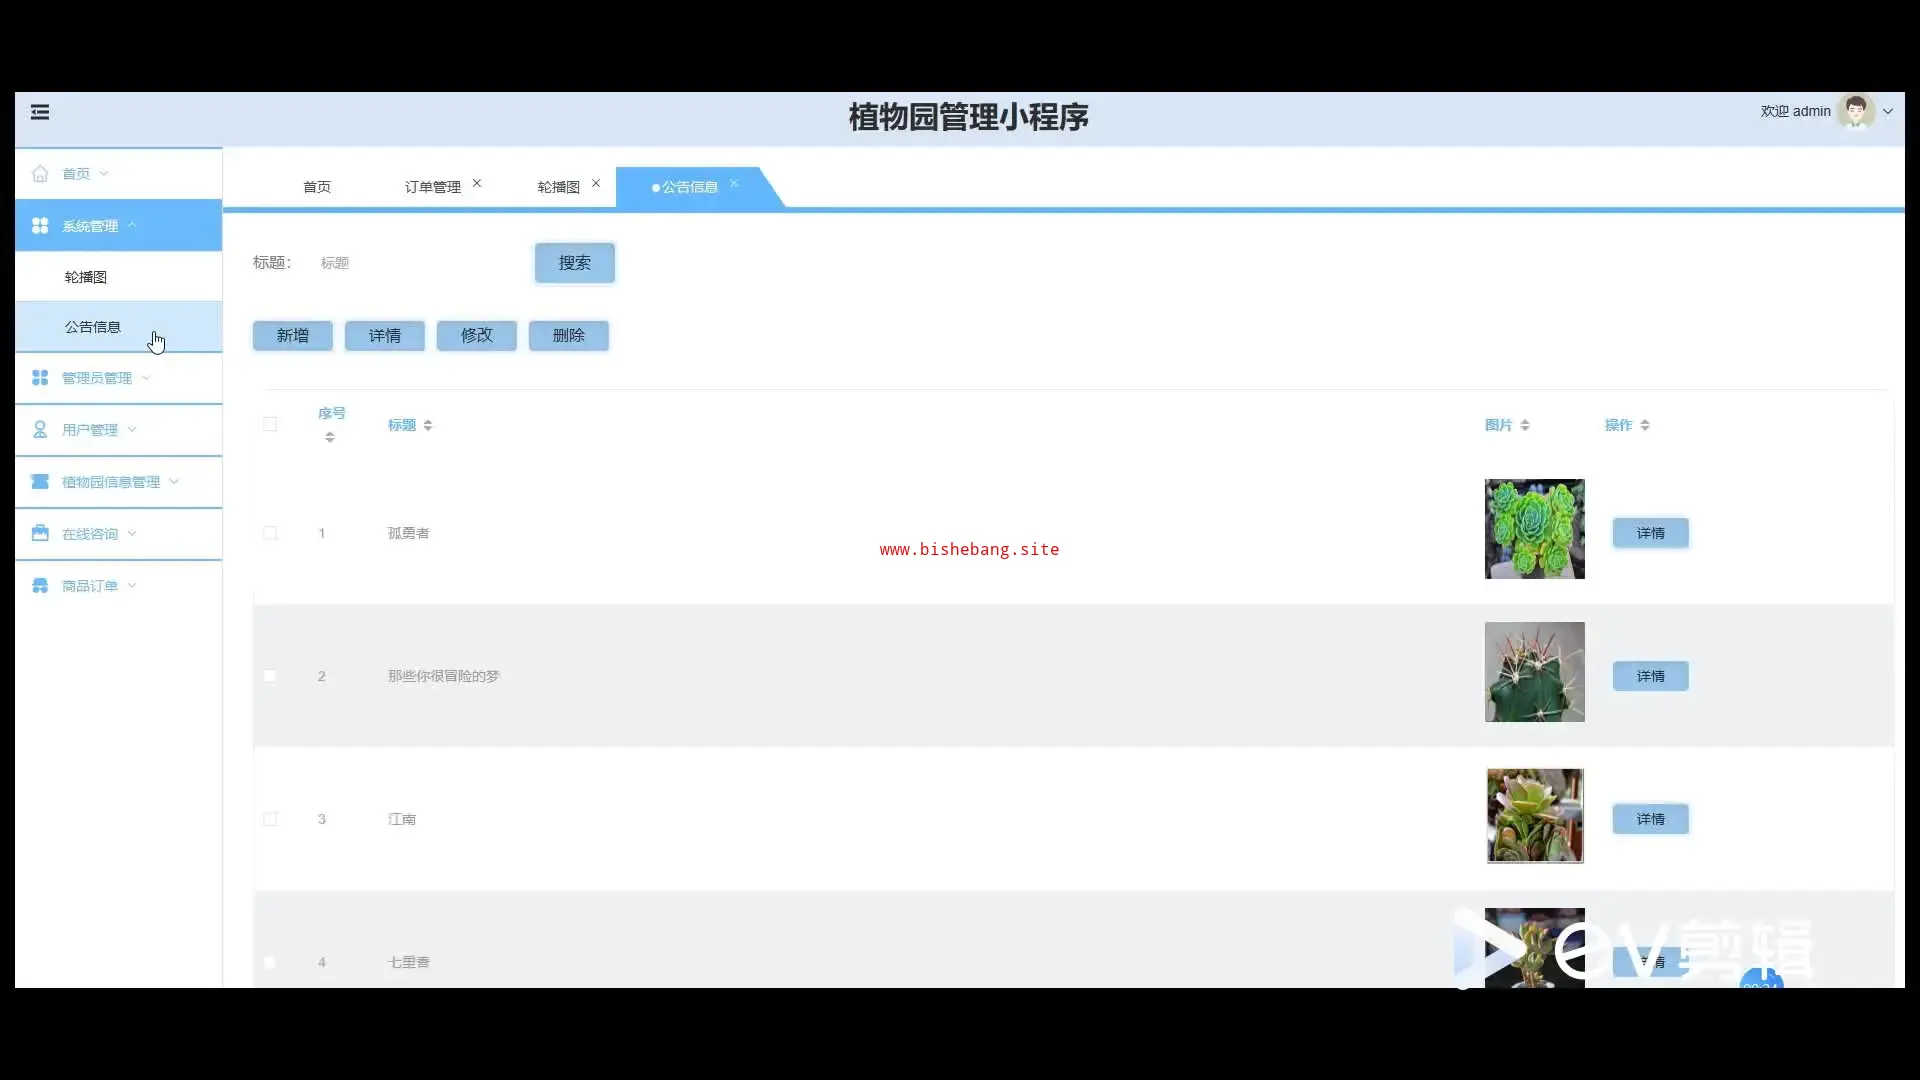Viewport: 1920px width, 1080px height.
Task: Click the 植物园信息管理 ticket icon
Action: [40, 482]
